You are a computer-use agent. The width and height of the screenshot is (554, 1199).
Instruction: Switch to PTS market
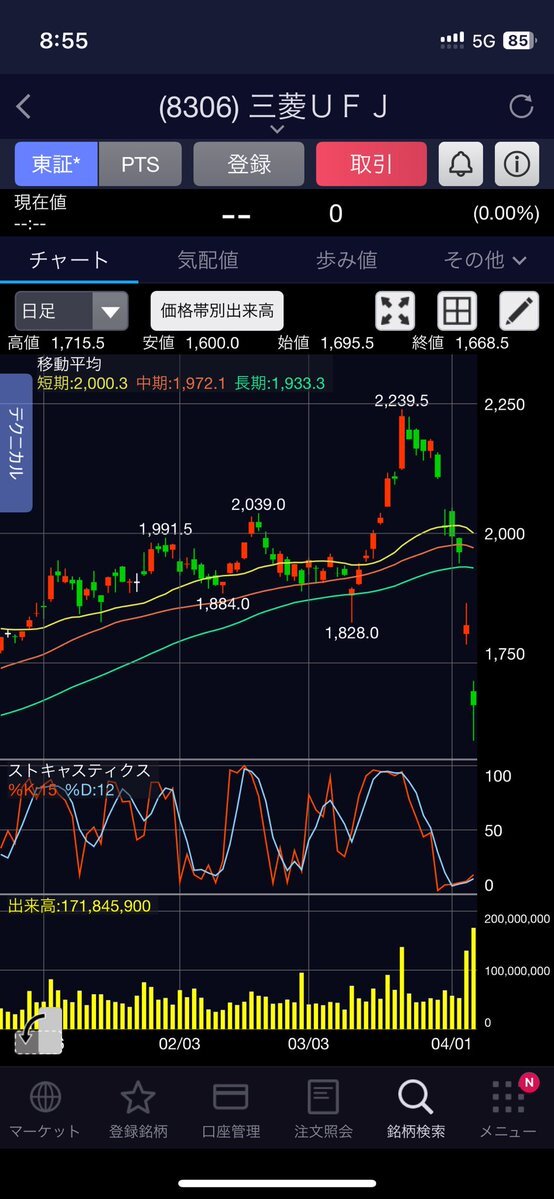pyautogui.click(x=140, y=164)
